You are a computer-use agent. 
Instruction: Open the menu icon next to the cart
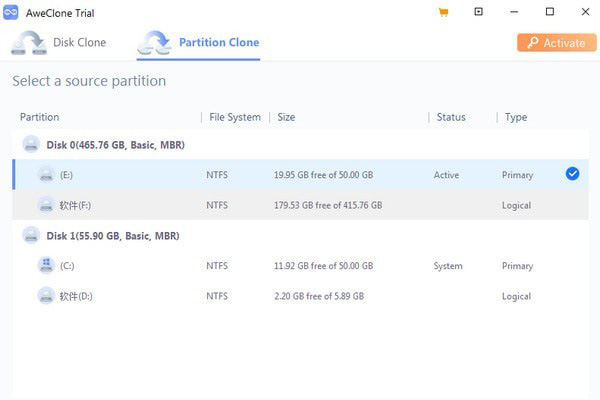[478, 12]
